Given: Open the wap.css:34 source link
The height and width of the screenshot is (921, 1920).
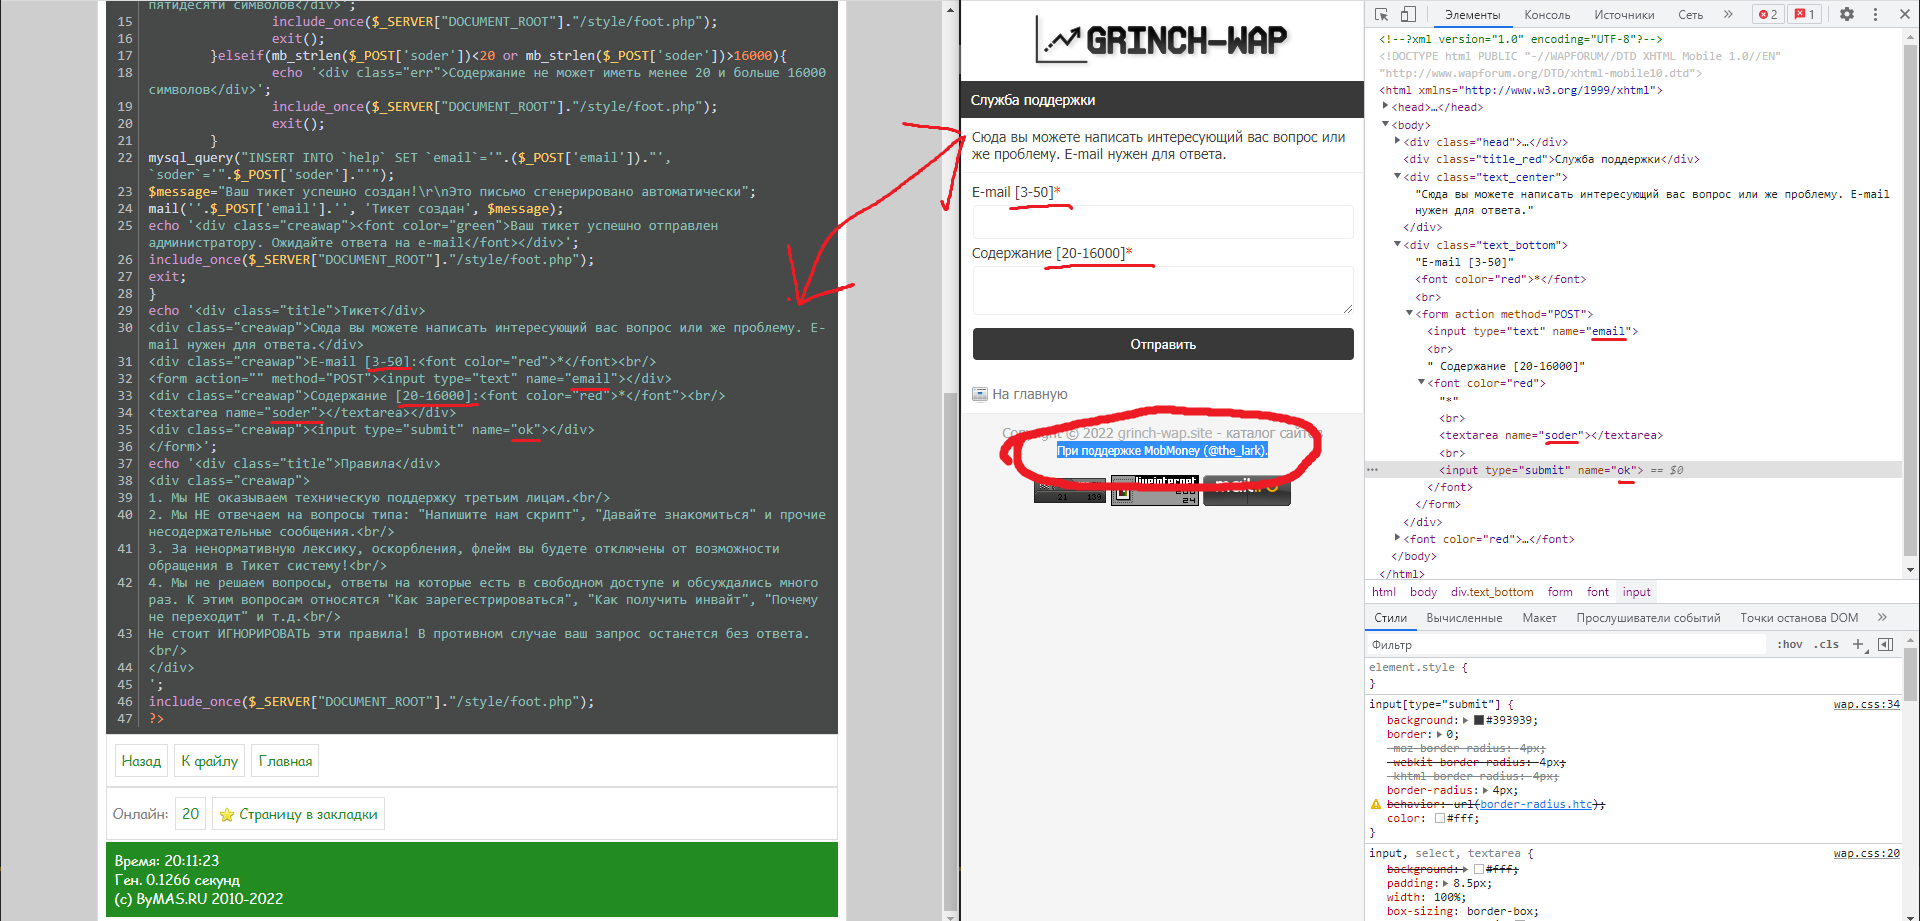Looking at the screenshot, I should pyautogui.click(x=1866, y=704).
